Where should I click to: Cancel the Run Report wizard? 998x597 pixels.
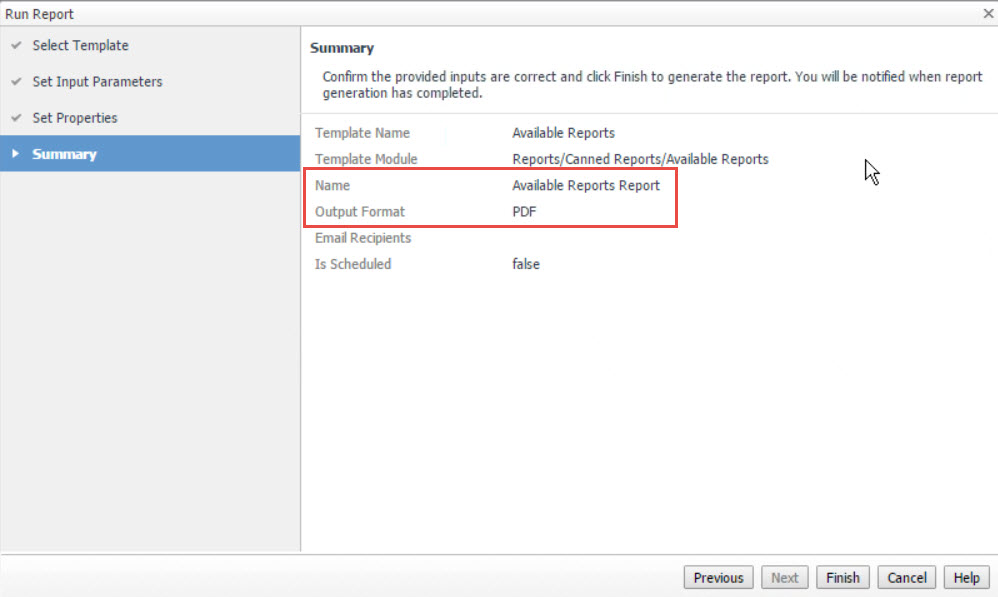(x=907, y=577)
